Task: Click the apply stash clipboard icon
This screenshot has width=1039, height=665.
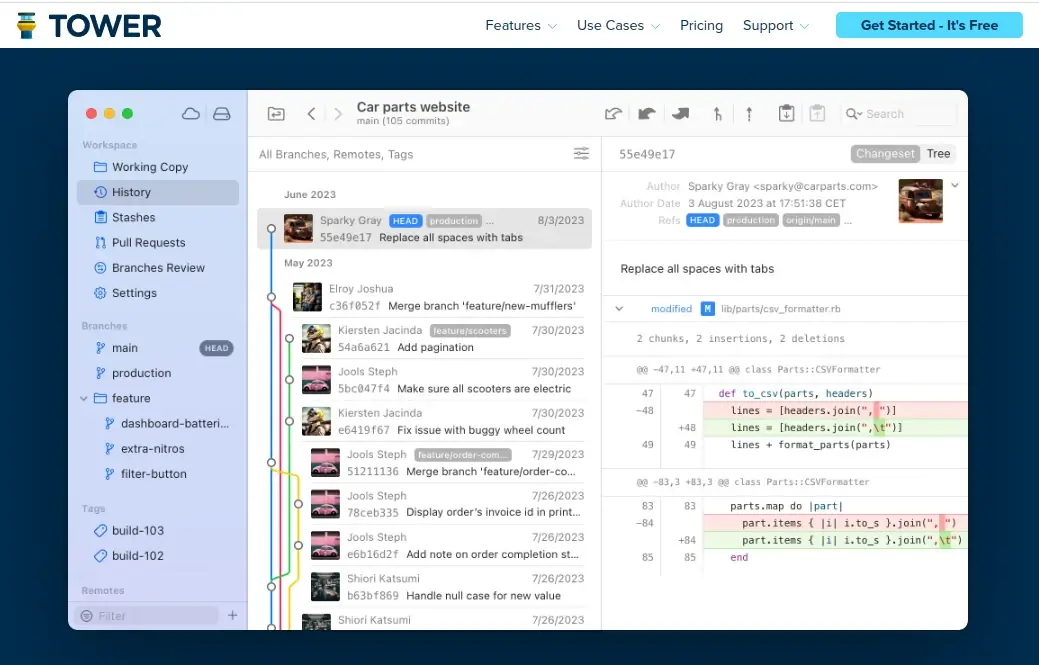Action: pyautogui.click(x=817, y=114)
